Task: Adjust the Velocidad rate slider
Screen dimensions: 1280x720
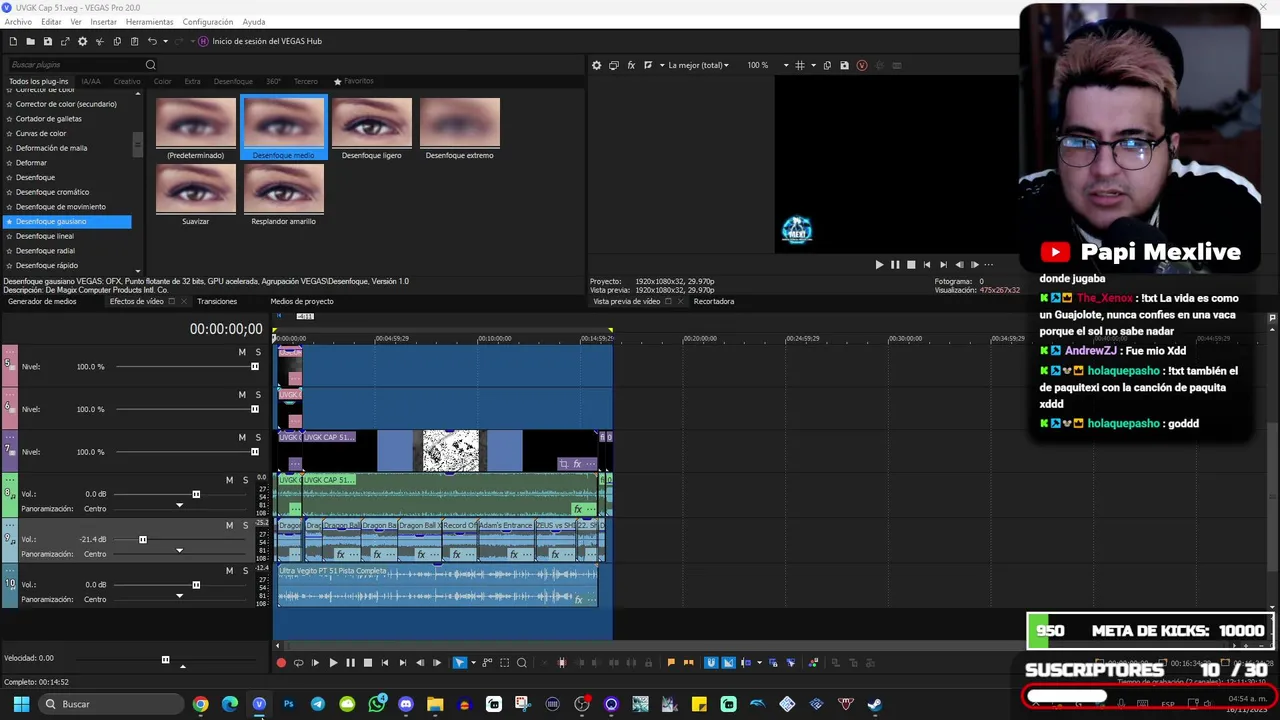Action: tap(165, 659)
